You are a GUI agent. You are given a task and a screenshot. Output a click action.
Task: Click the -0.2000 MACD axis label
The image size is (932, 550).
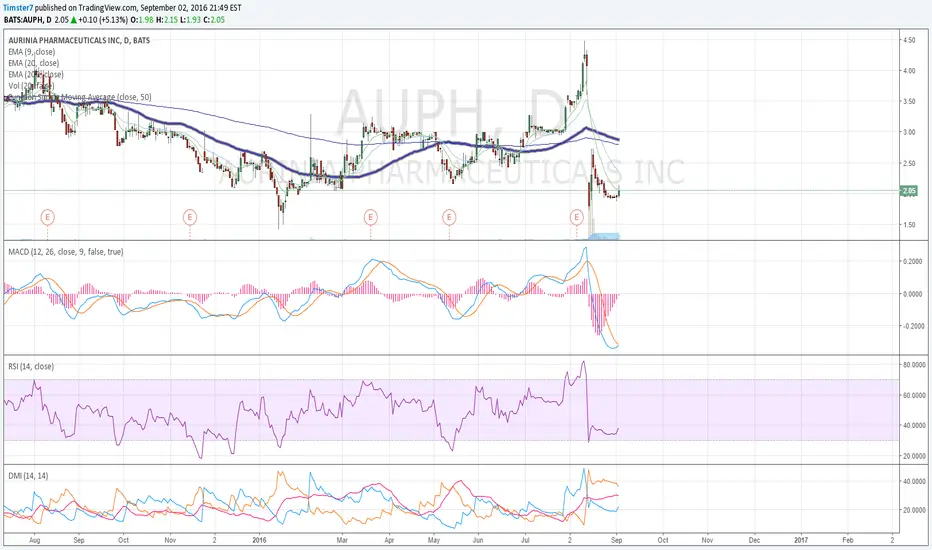click(x=912, y=326)
